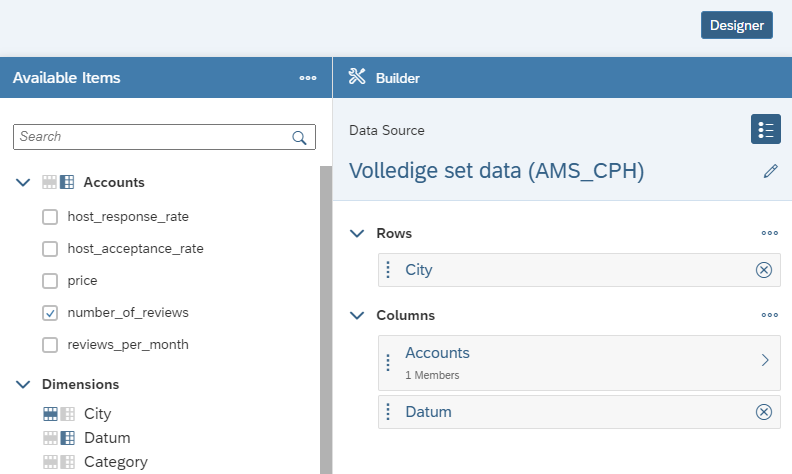
Task: Open Rows more options ellipsis
Action: 769,233
